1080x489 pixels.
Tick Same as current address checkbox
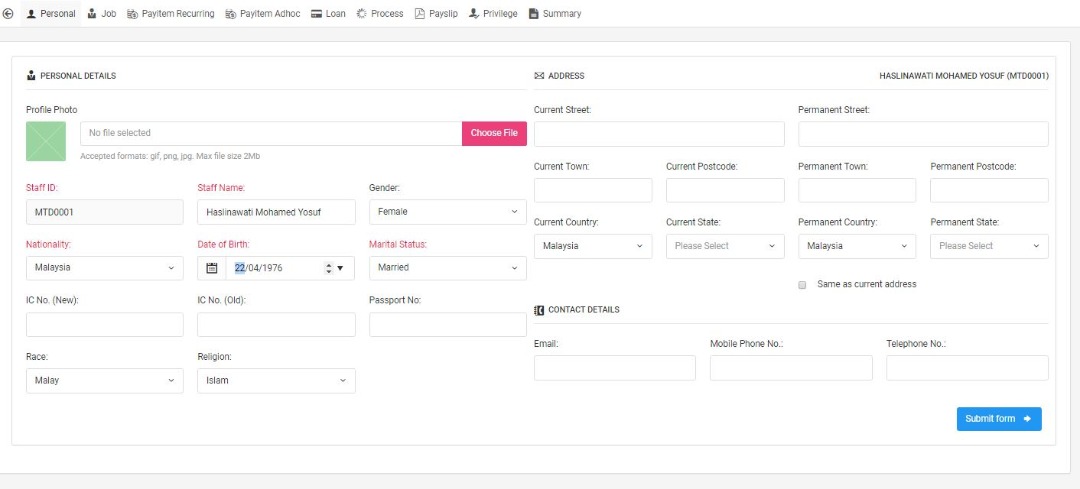pyautogui.click(x=802, y=285)
